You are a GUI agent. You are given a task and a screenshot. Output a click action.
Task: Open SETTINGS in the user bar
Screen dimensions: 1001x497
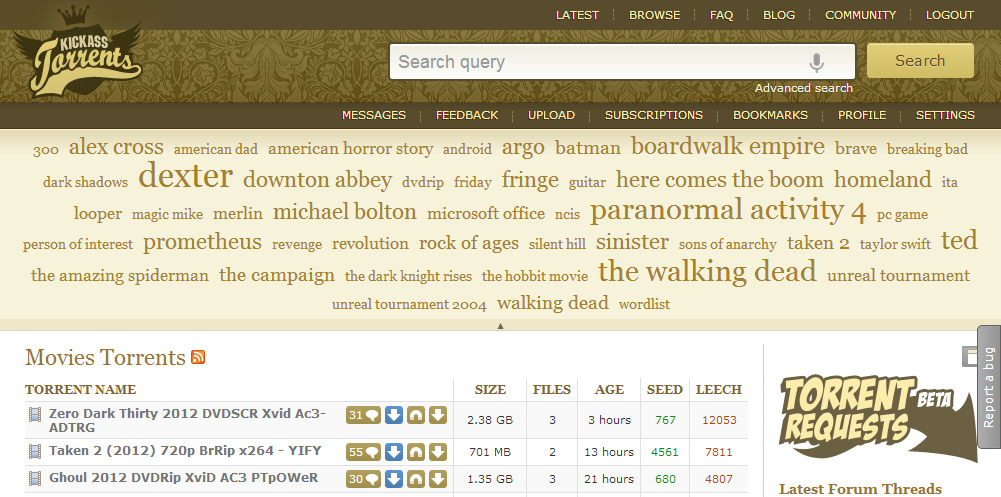click(x=945, y=115)
